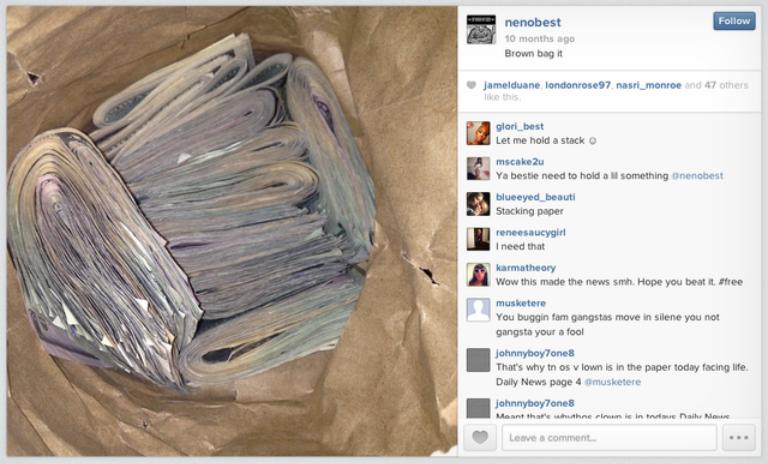768x464 pixels.
Task: Click the heart like button beside comment field
Action: pyautogui.click(x=480, y=437)
